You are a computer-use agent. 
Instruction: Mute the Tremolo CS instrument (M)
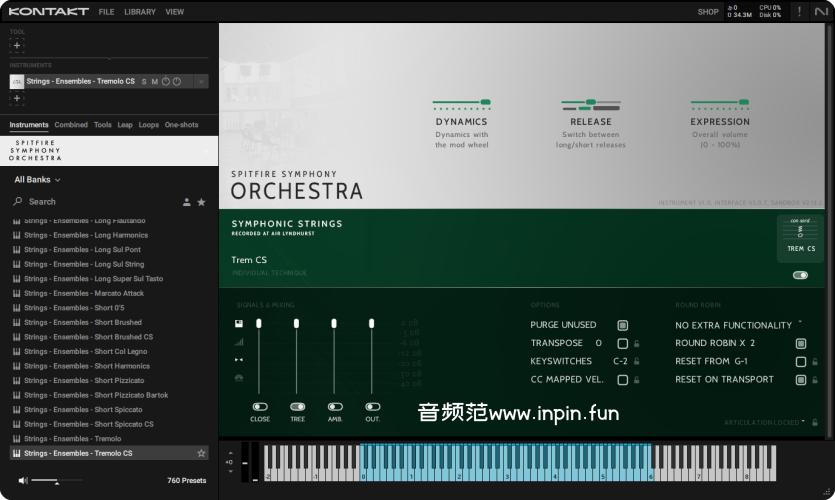click(x=154, y=81)
